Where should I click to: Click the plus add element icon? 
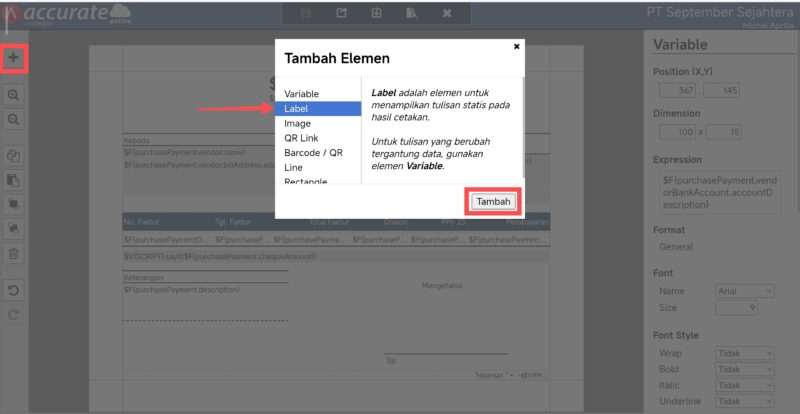click(13, 58)
